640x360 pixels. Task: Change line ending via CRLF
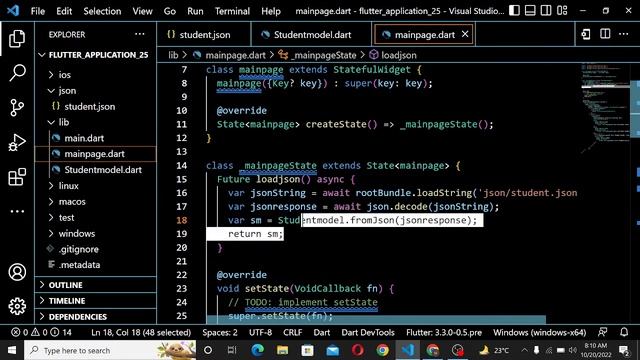tap(293, 332)
